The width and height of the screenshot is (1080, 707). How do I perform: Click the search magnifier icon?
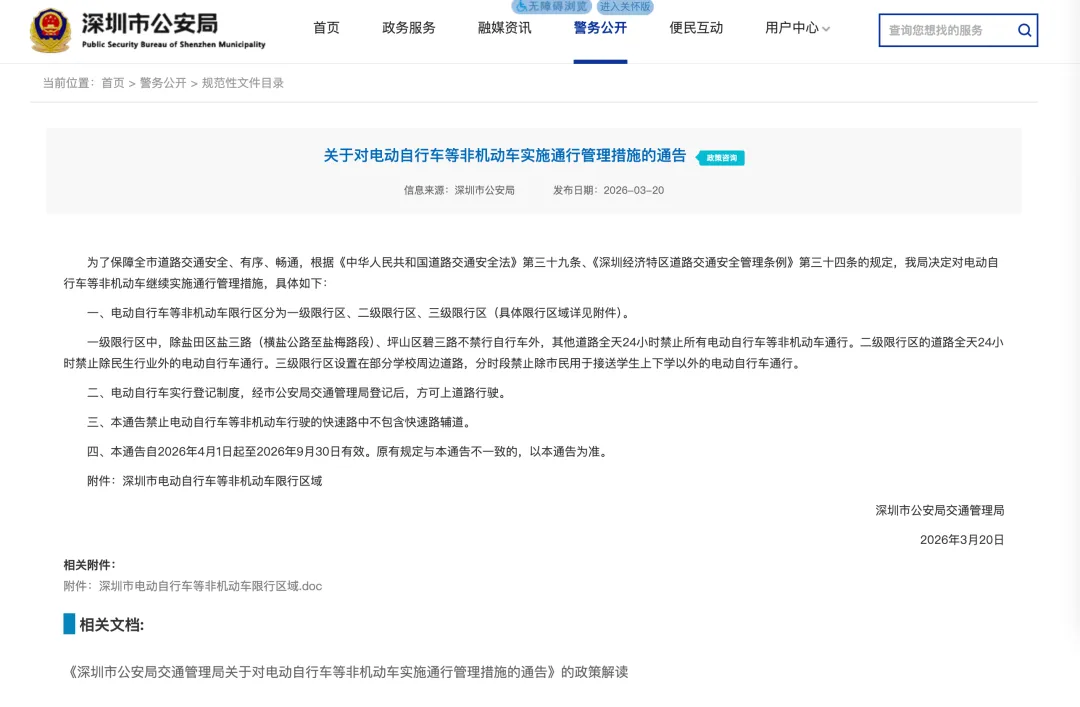pyautogui.click(x=1024, y=30)
